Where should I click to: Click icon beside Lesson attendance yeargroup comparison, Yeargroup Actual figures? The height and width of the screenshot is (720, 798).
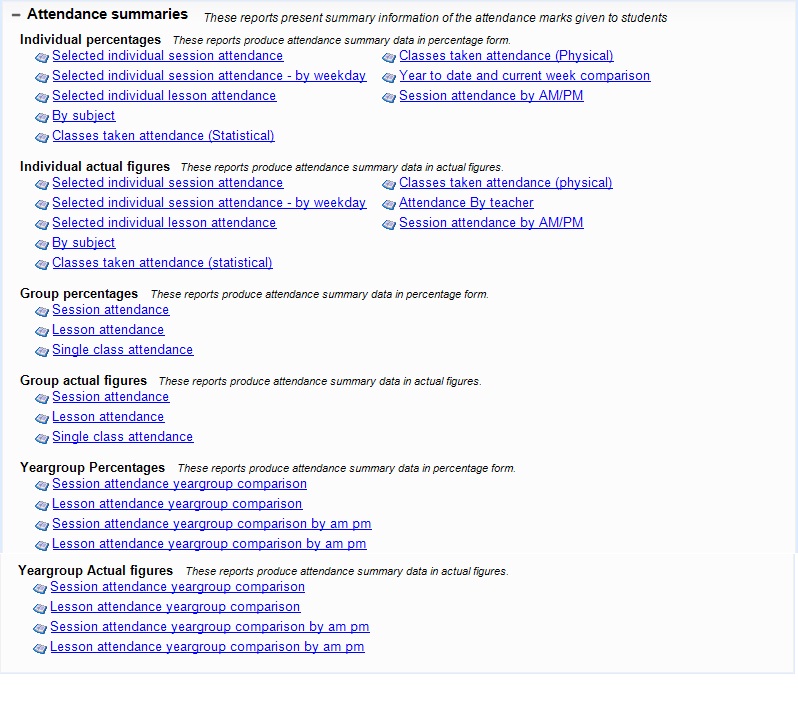(x=40, y=609)
